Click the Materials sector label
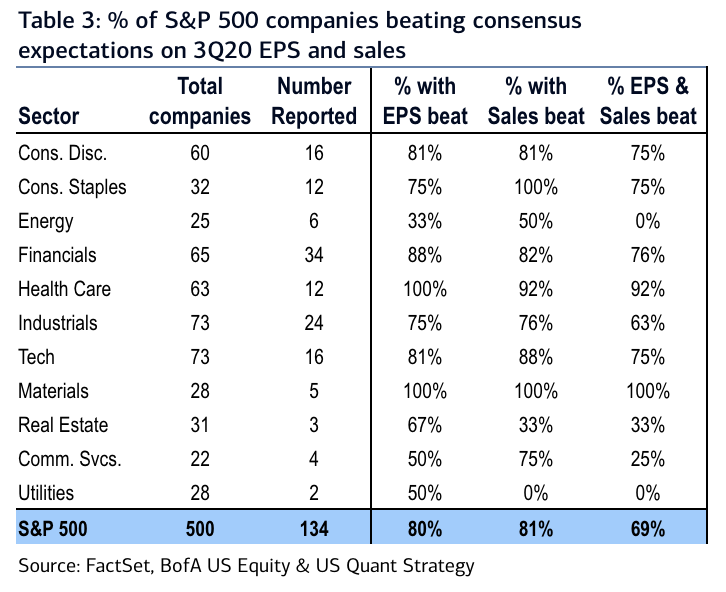This screenshot has height=592, width=726. click(54, 391)
